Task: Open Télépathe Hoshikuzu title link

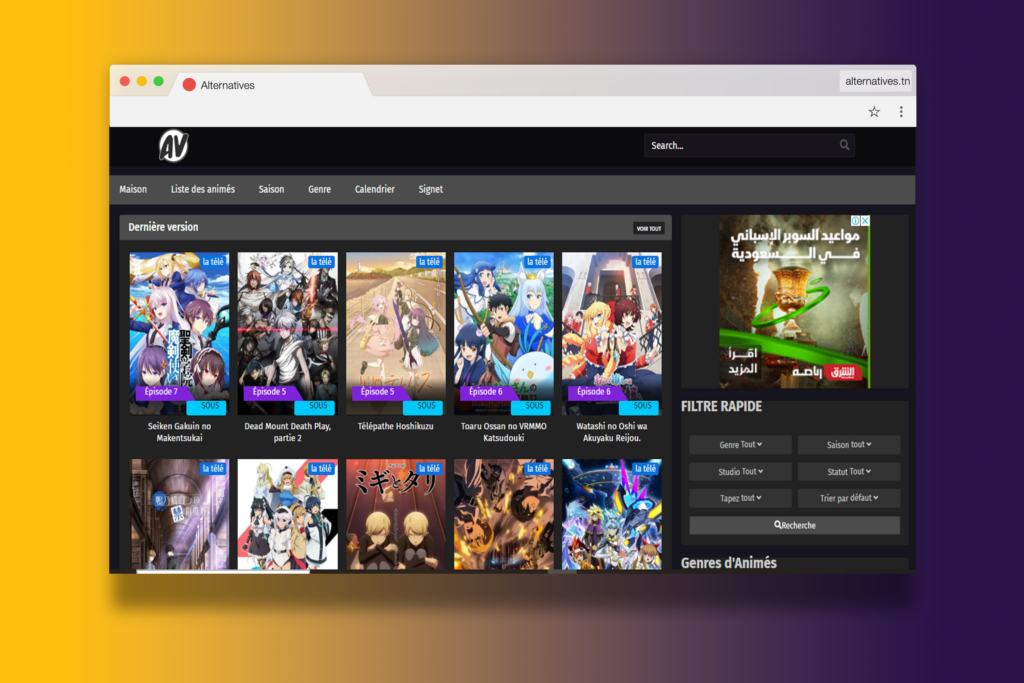Action: (396, 426)
